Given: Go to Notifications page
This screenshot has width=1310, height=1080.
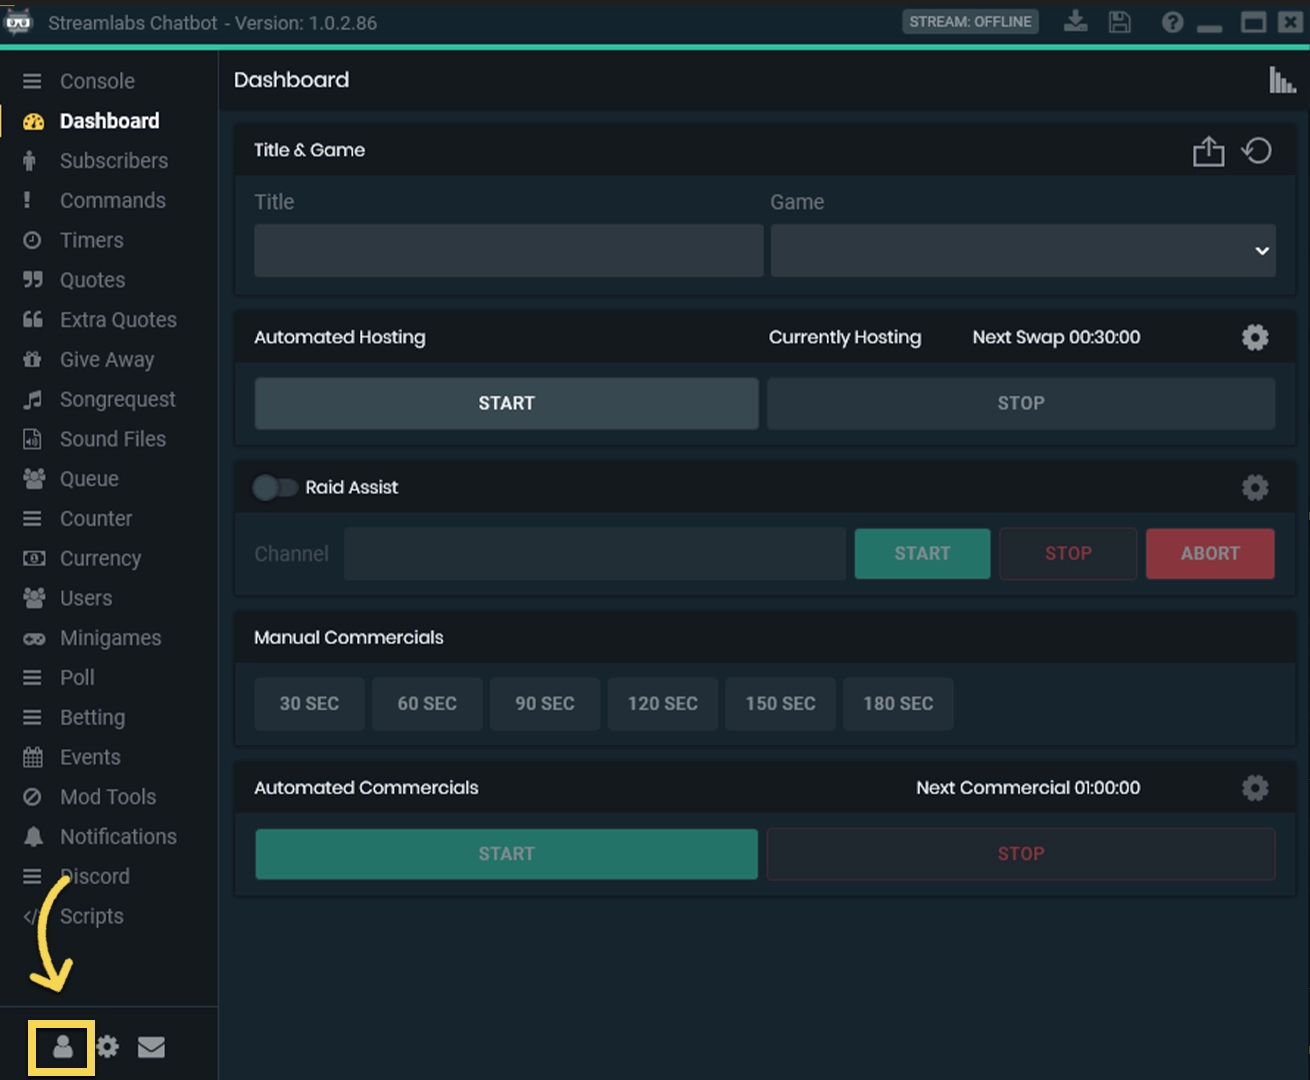Looking at the screenshot, I should tap(118, 837).
